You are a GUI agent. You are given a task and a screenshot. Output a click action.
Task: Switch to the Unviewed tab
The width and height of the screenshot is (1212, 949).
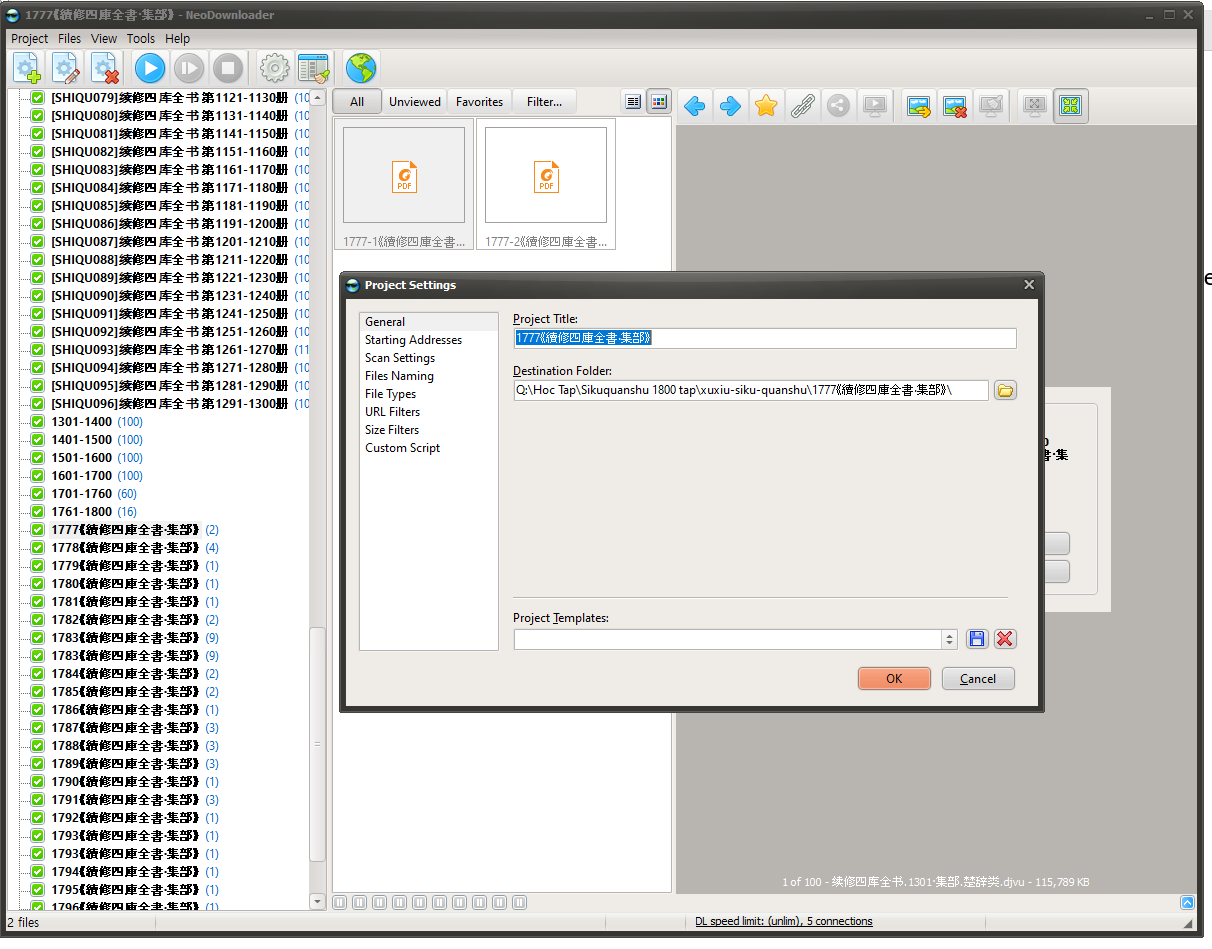pos(414,101)
